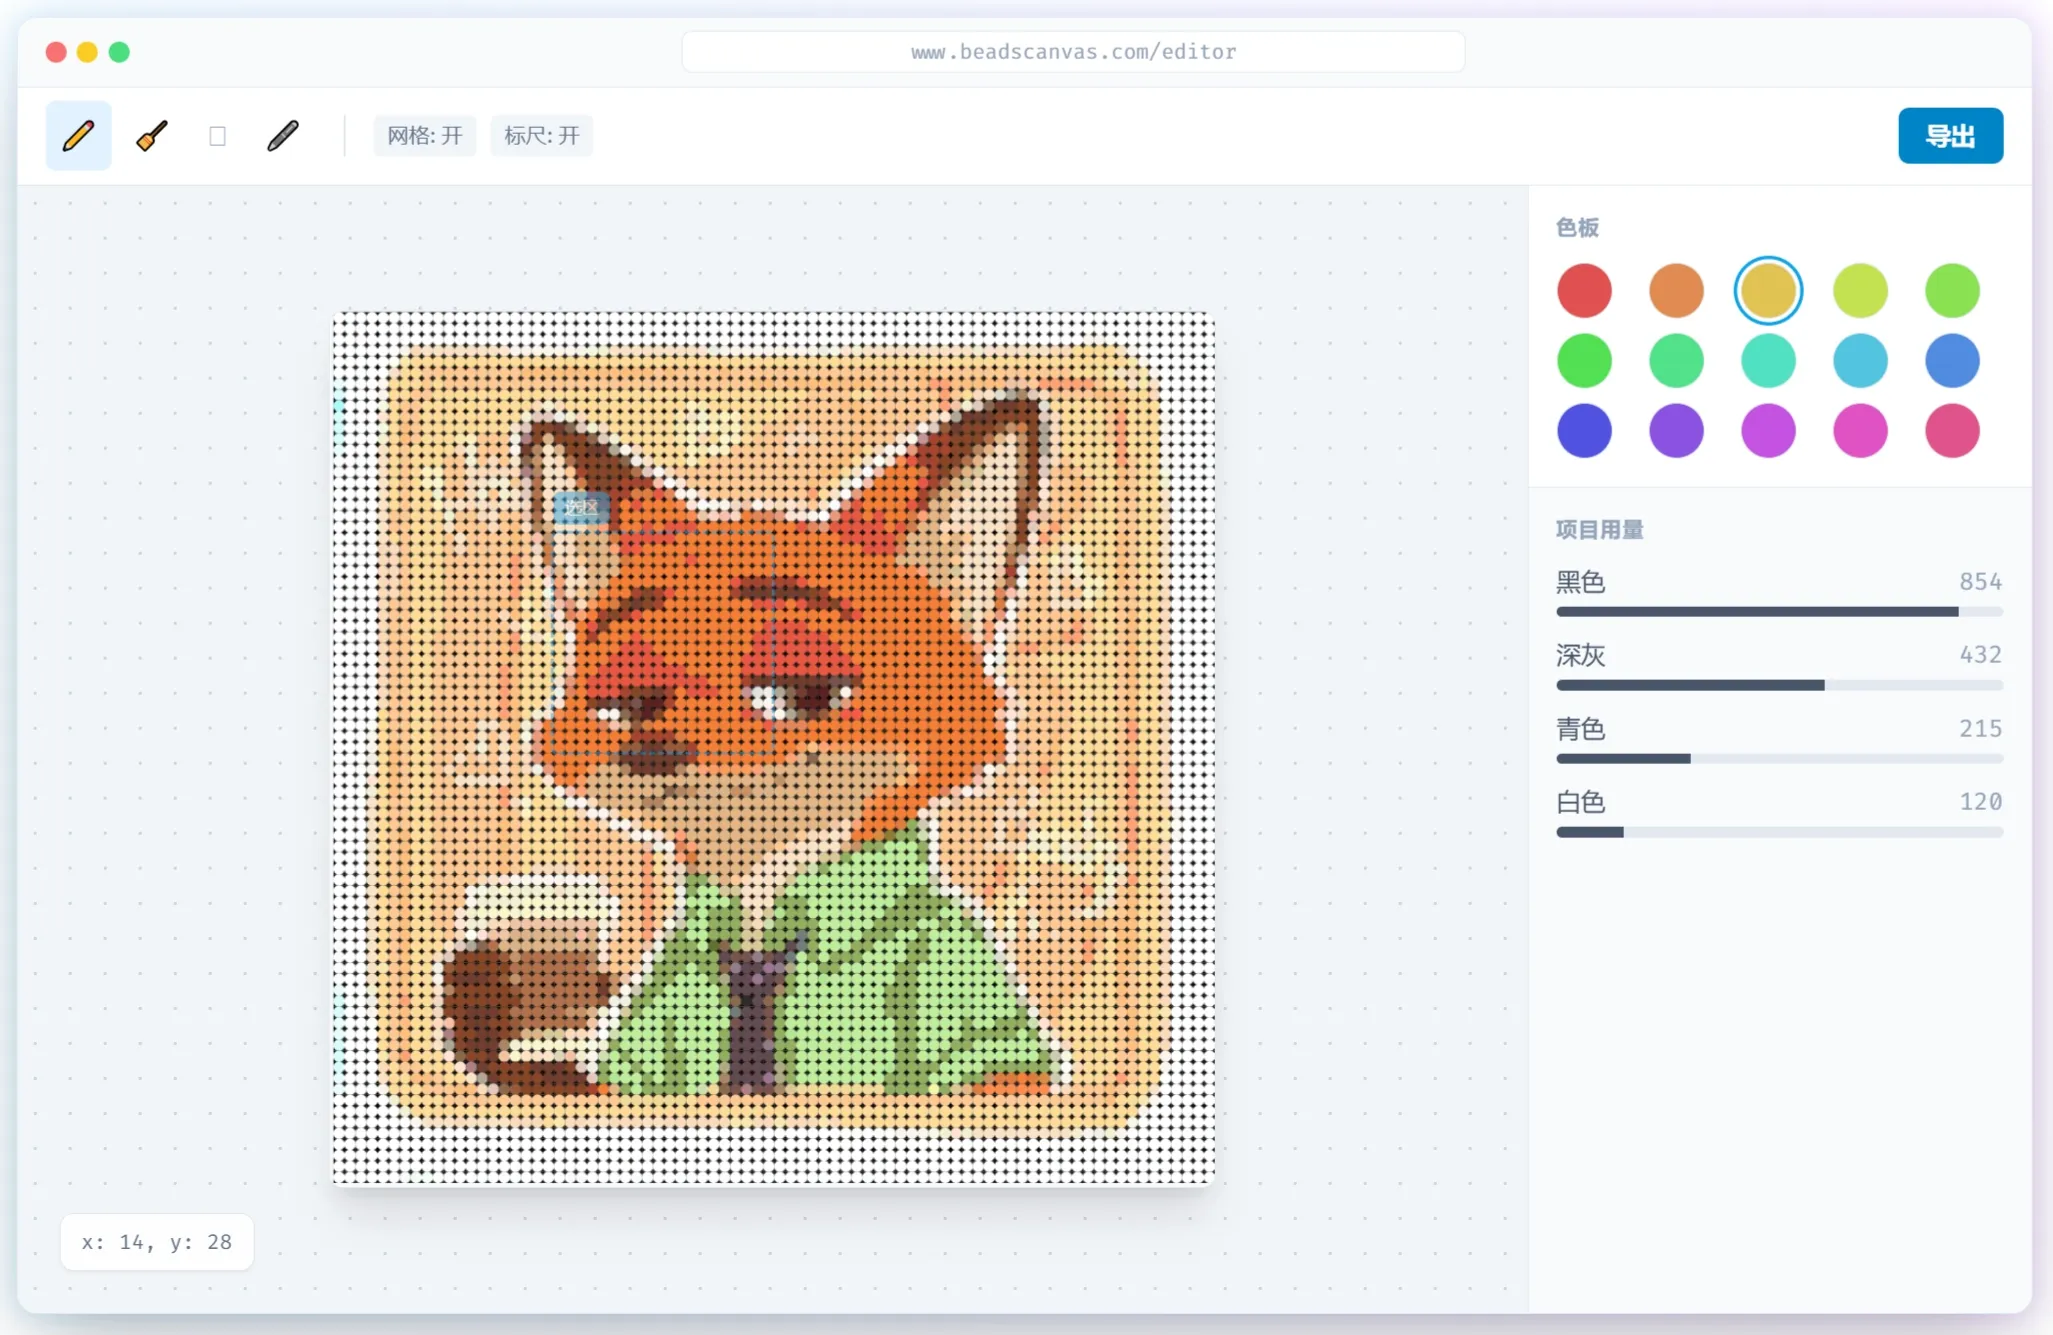Click the 选区 selection label on canvas

(x=581, y=507)
